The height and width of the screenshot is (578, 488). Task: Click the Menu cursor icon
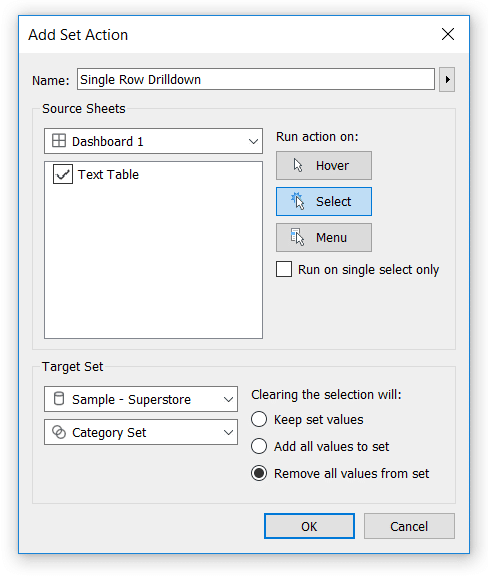click(x=297, y=237)
